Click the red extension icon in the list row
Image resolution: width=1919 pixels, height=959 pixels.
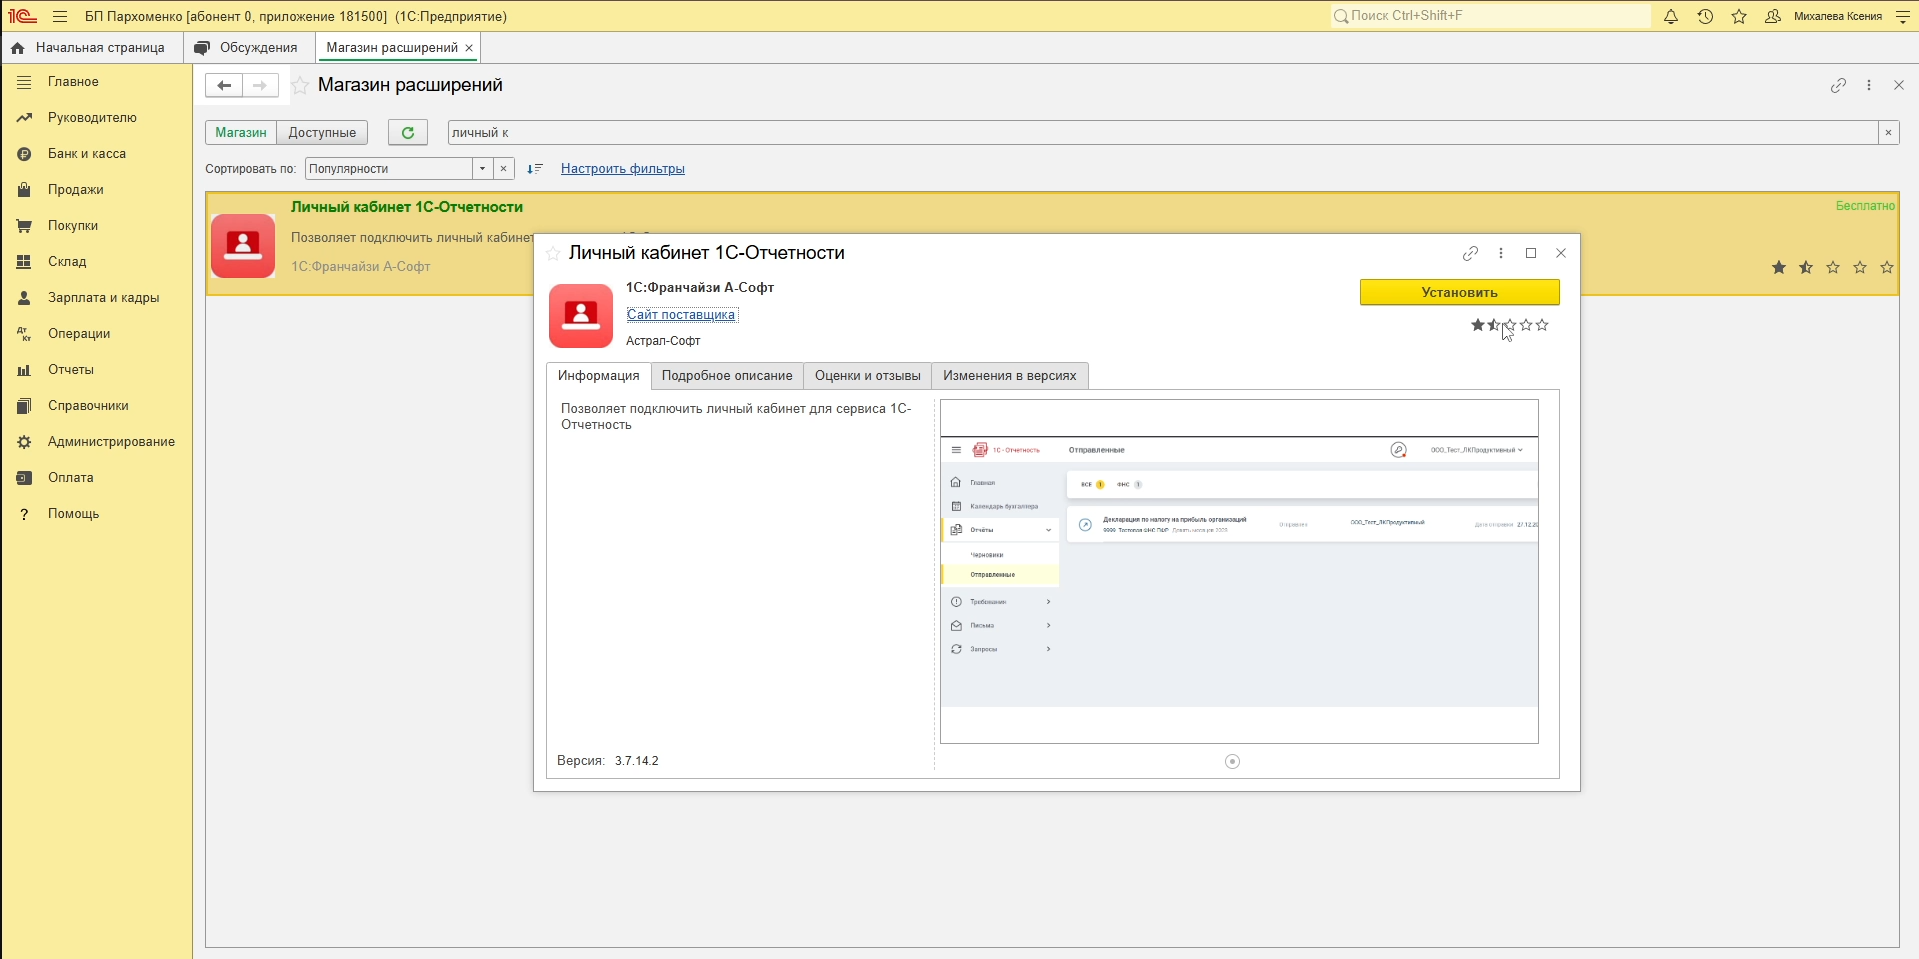point(243,245)
